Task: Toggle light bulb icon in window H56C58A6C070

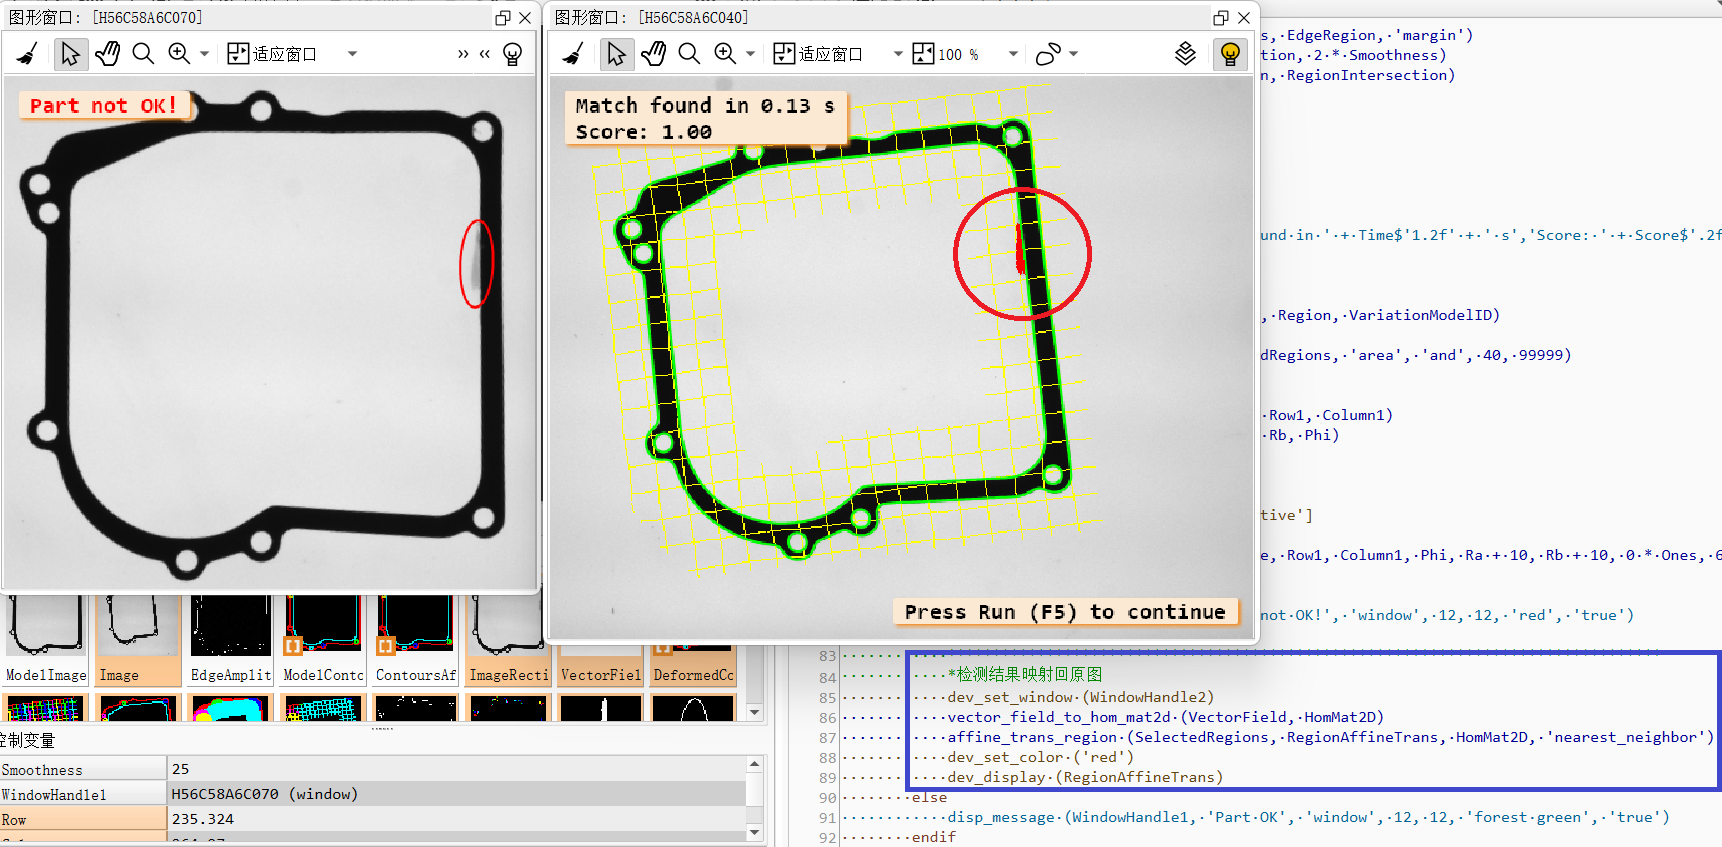Action: [512, 54]
